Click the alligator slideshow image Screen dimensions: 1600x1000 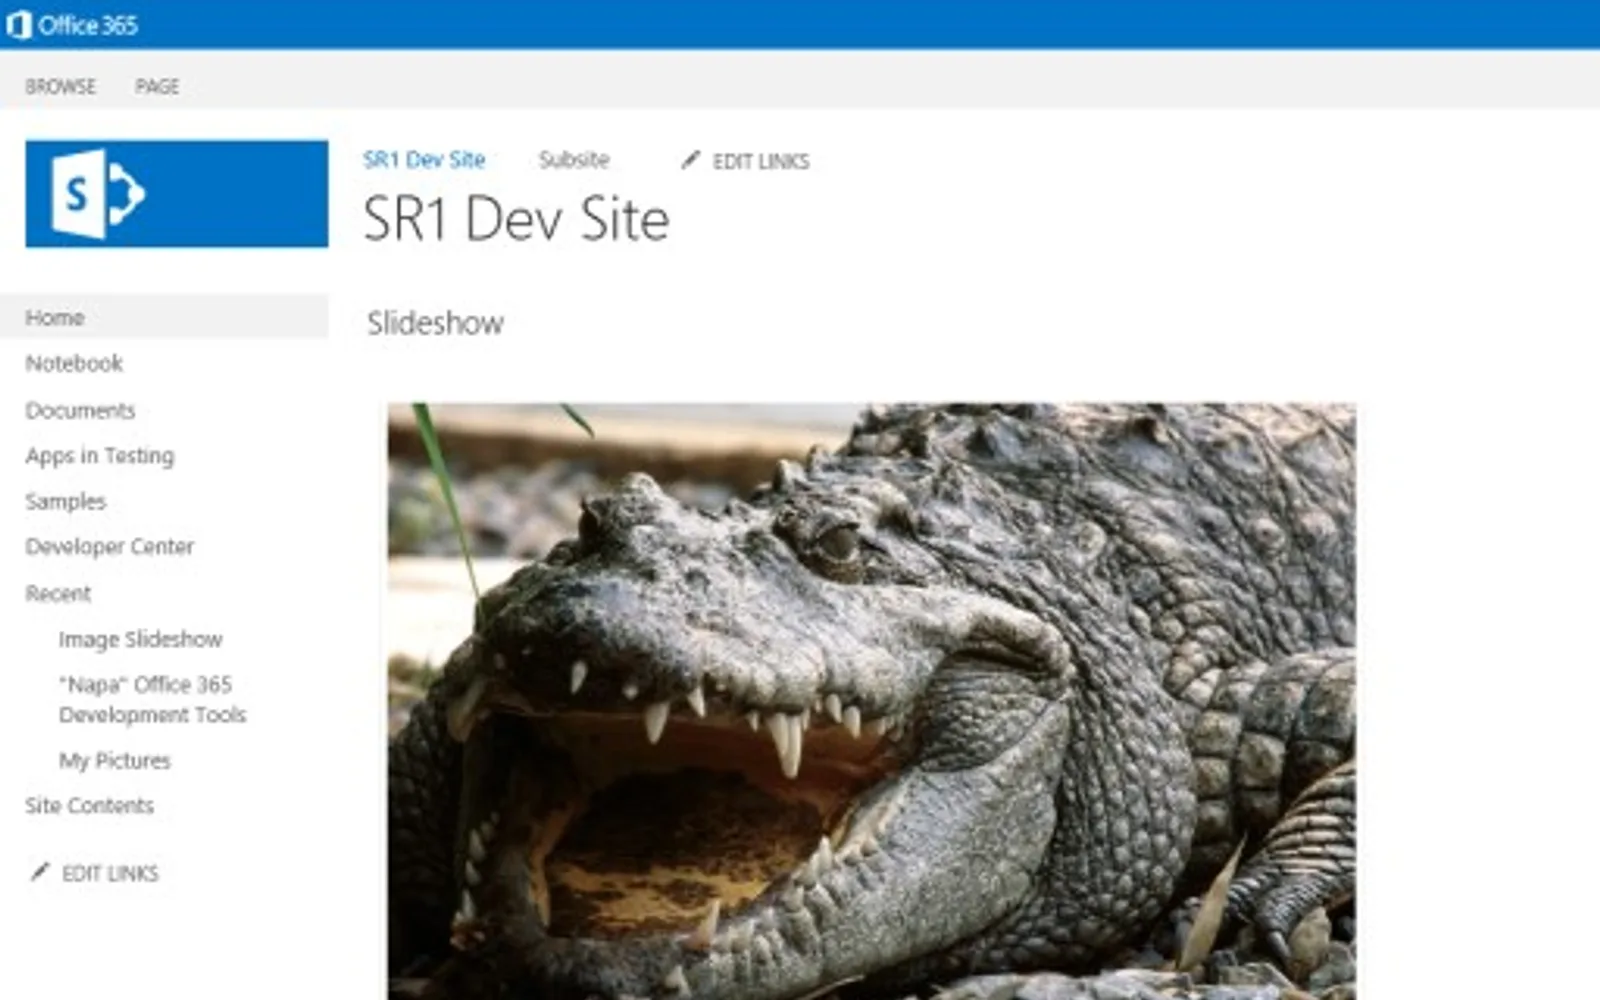coord(872,701)
